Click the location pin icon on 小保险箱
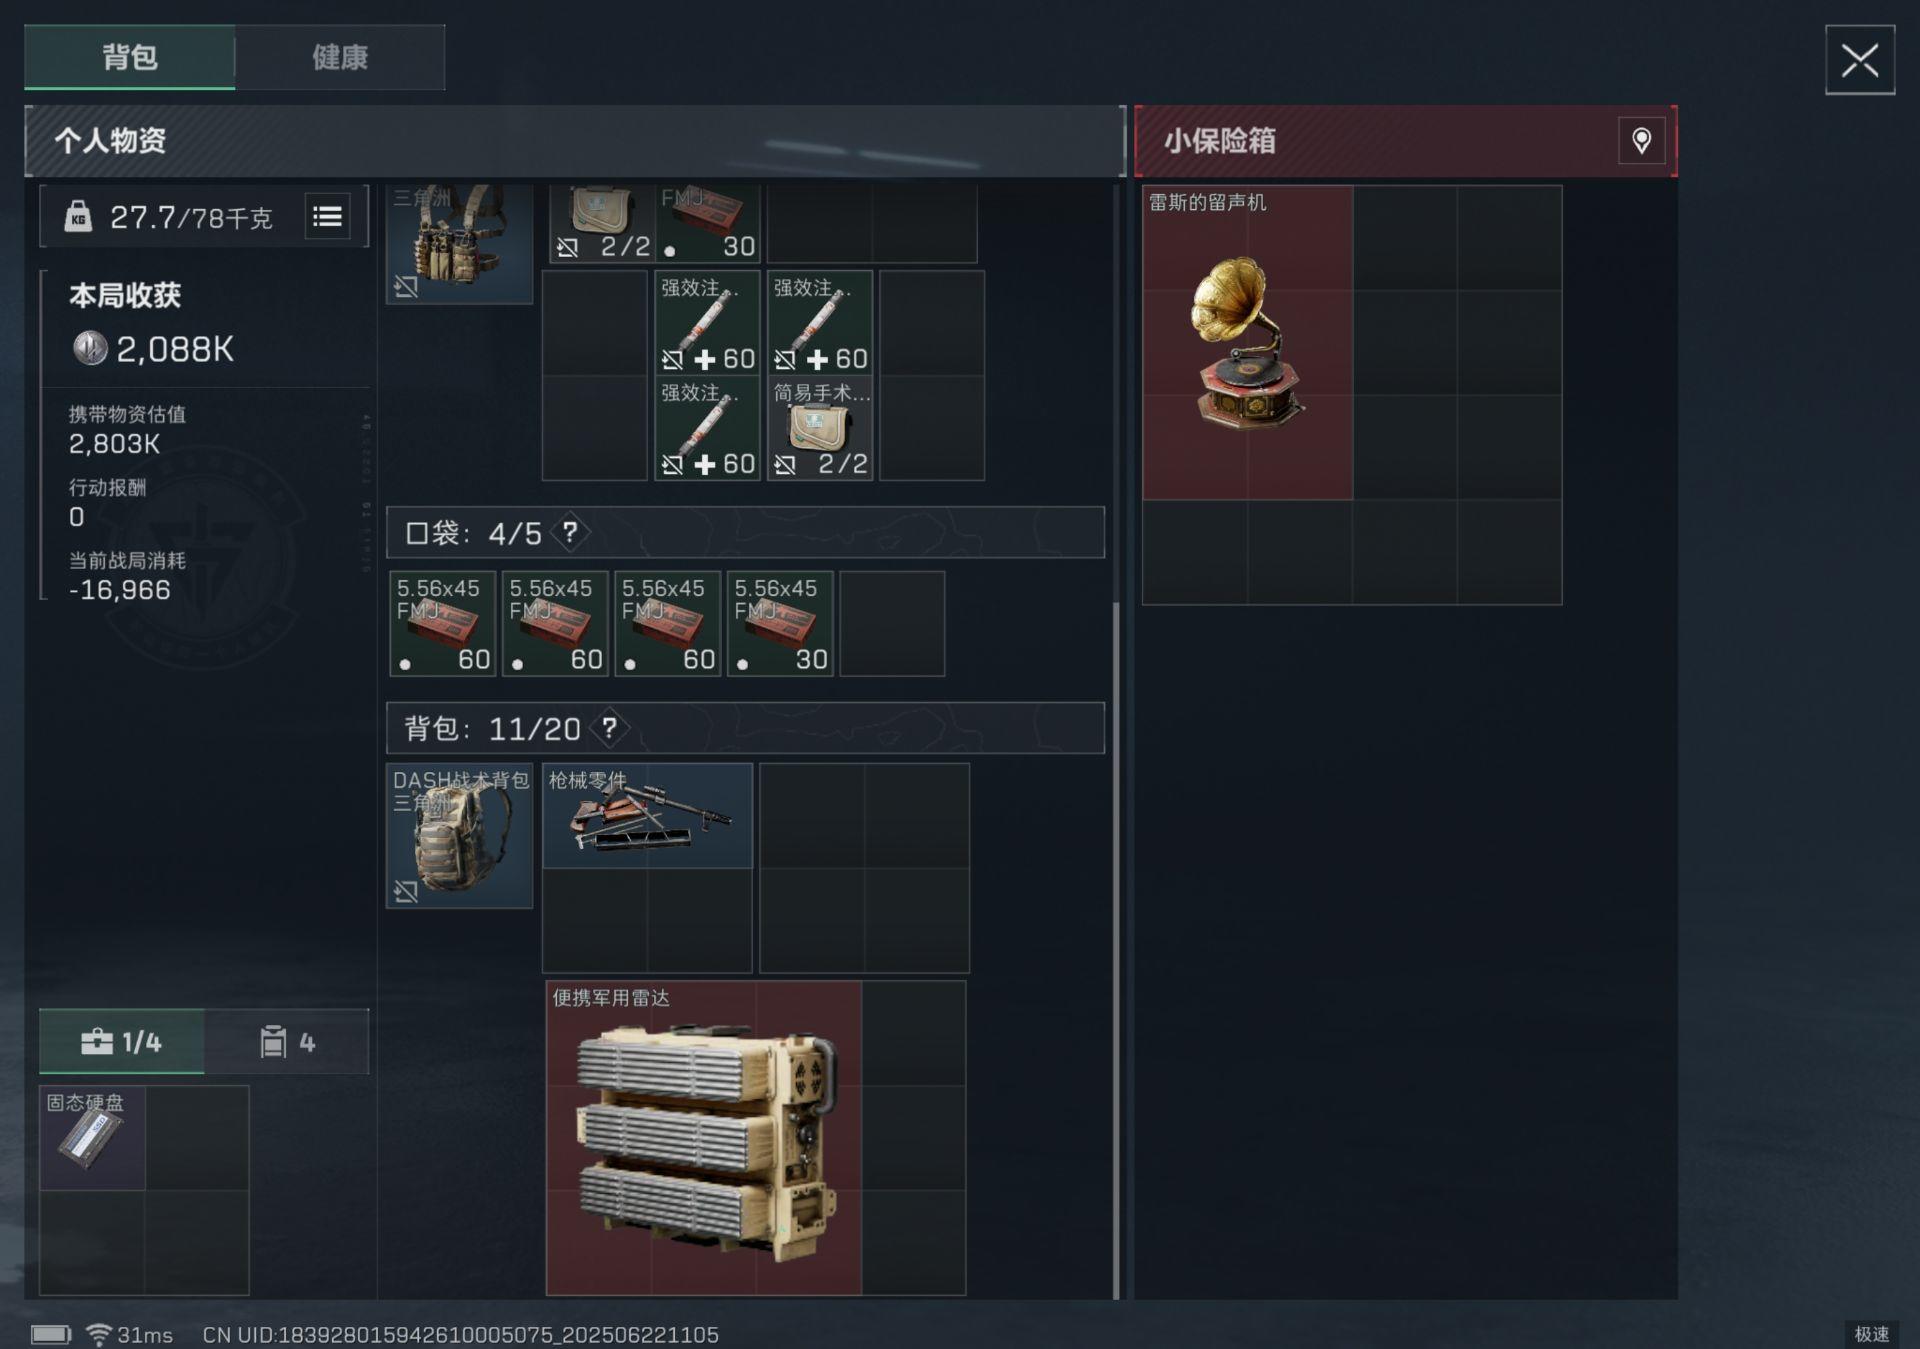 pyautogui.click(x=1641, y=140)
